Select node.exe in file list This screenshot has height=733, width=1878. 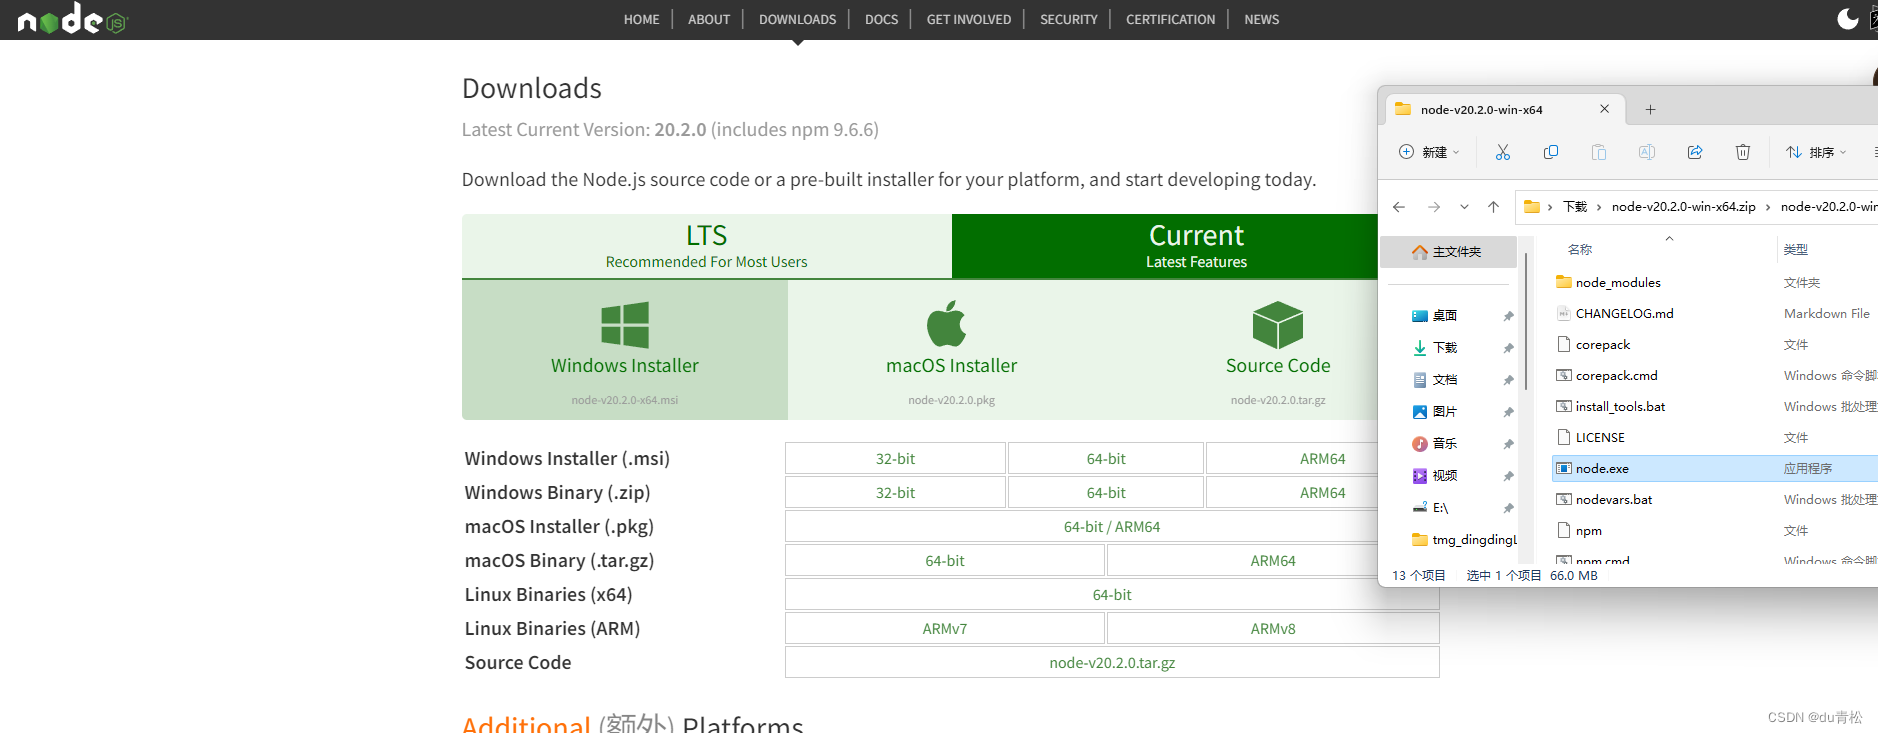pyautogui.click(x=1714, y=469)
